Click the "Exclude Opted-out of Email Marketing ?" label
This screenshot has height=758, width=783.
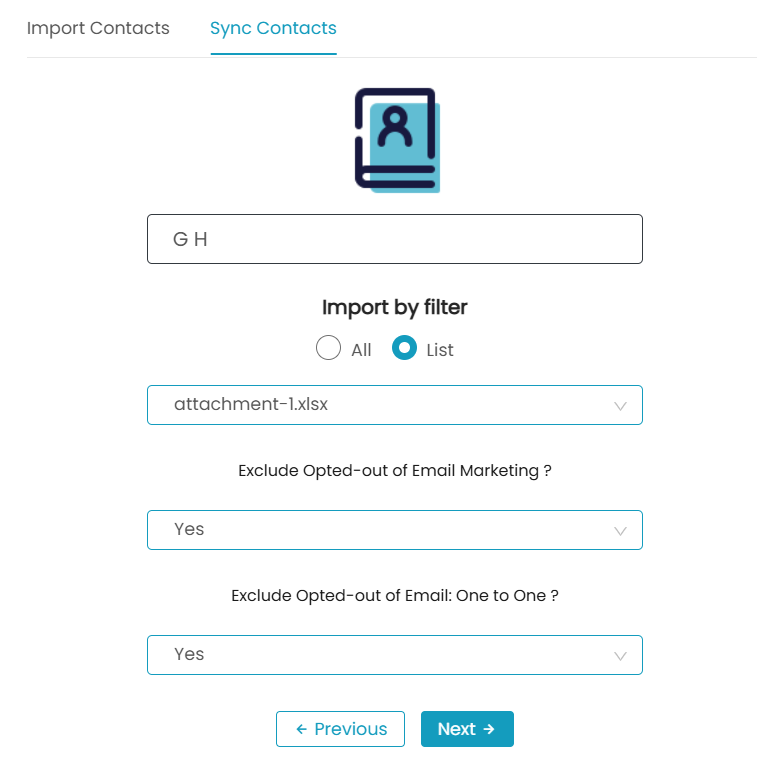[394, 471]
